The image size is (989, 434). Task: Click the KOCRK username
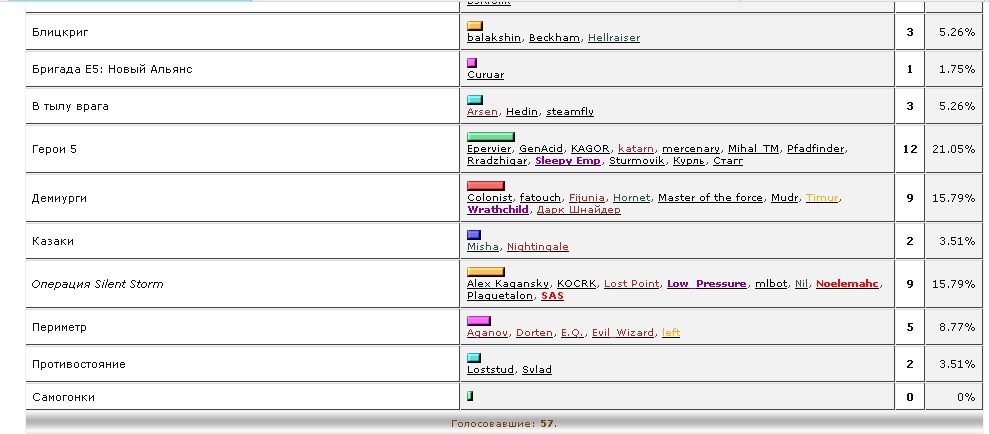(x=576, y=284)
